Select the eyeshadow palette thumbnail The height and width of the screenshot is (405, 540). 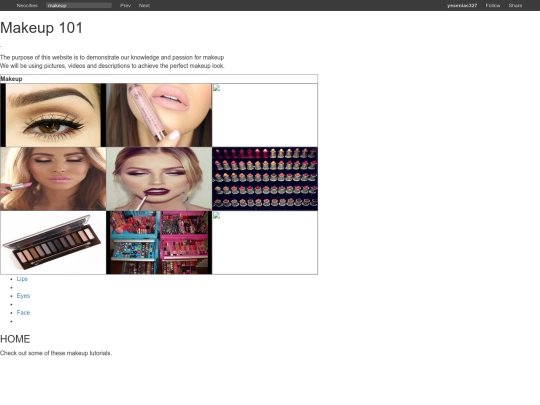pyautogui.click(x=53, y=242)
